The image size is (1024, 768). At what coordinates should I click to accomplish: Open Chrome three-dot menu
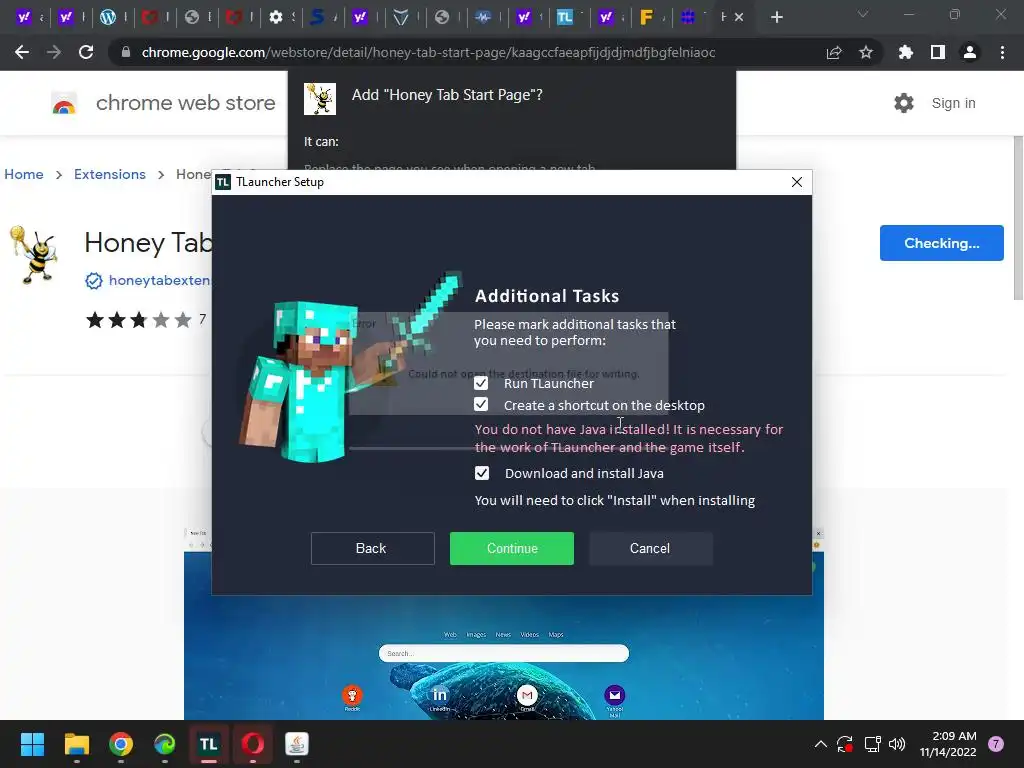pos(1002,52)
